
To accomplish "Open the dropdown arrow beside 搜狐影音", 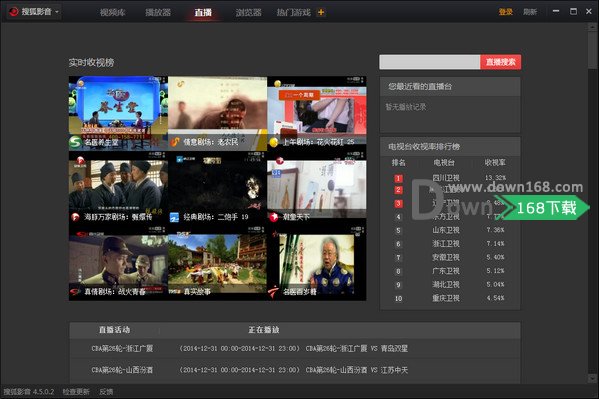I will (57, 12).
